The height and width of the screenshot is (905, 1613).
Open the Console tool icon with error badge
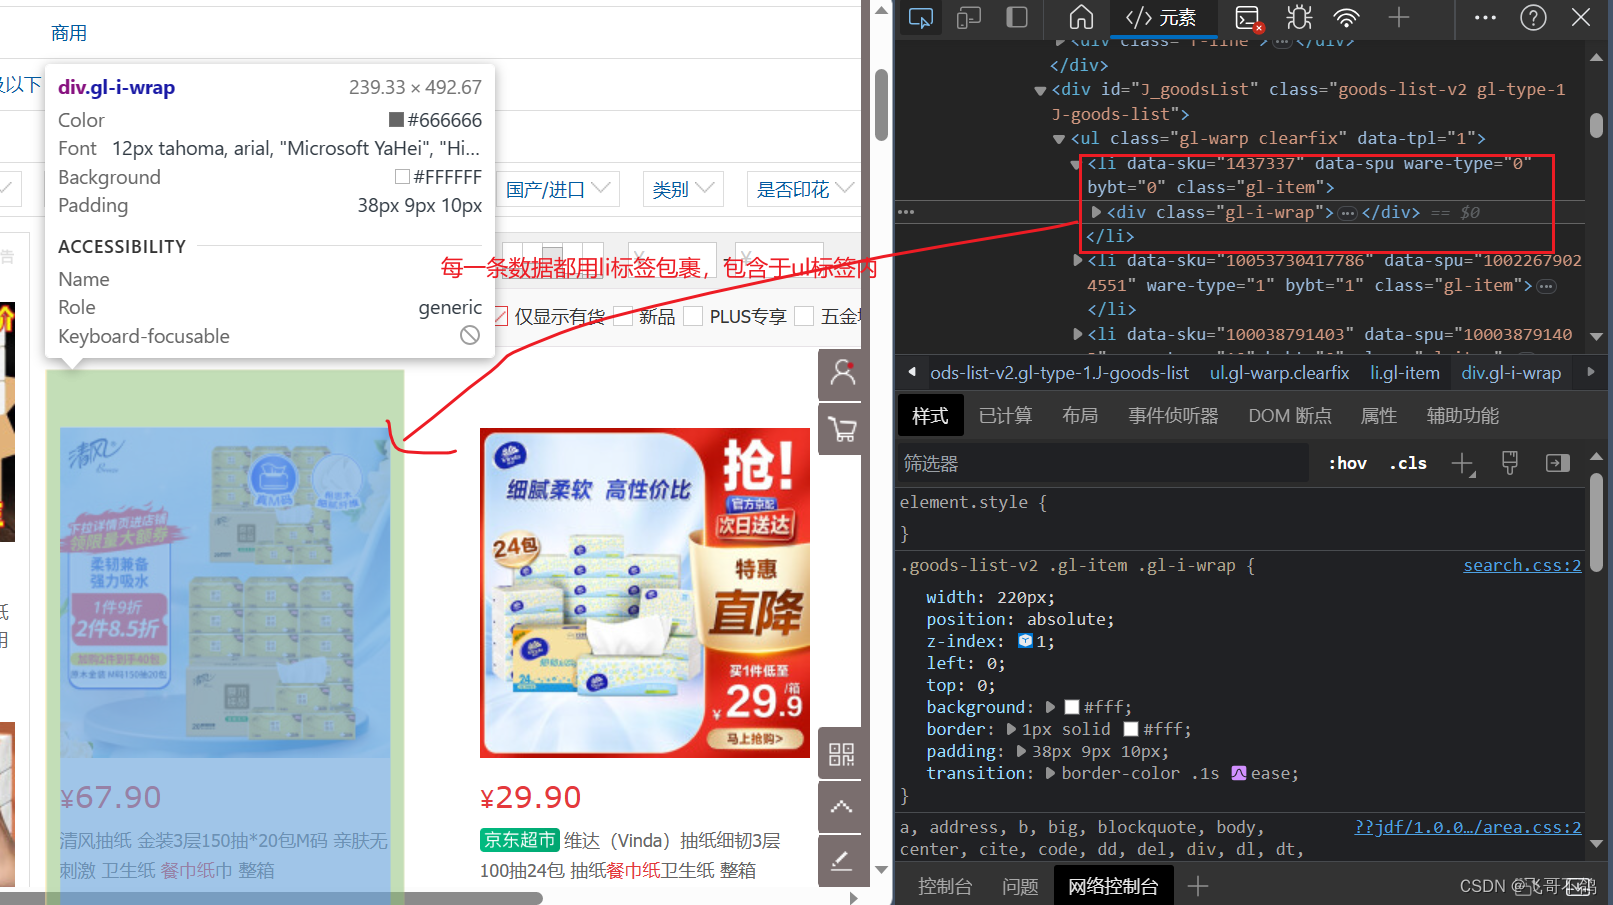pos(1248,18)
